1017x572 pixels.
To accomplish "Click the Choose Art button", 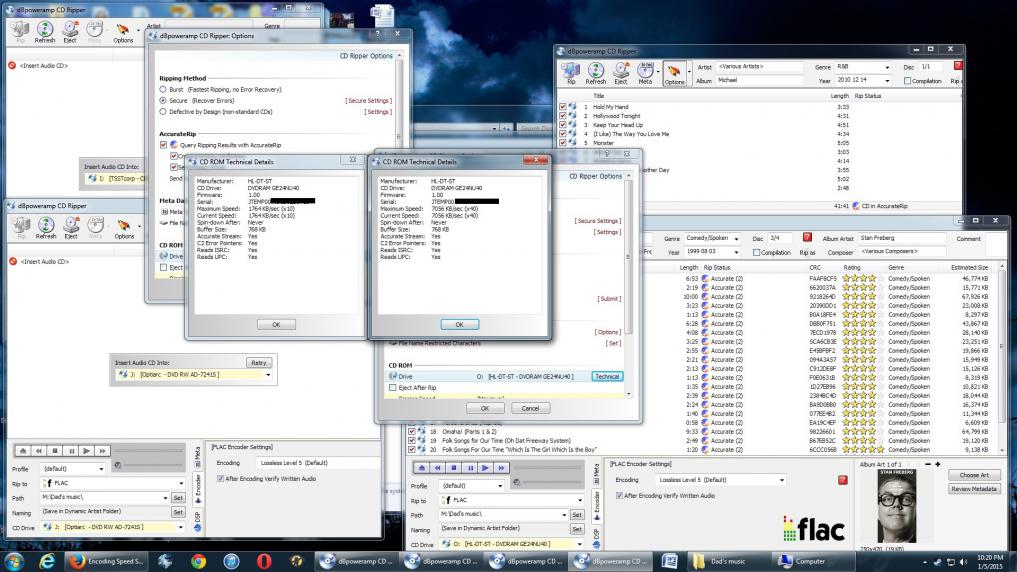I will click(x=973, y=475).
